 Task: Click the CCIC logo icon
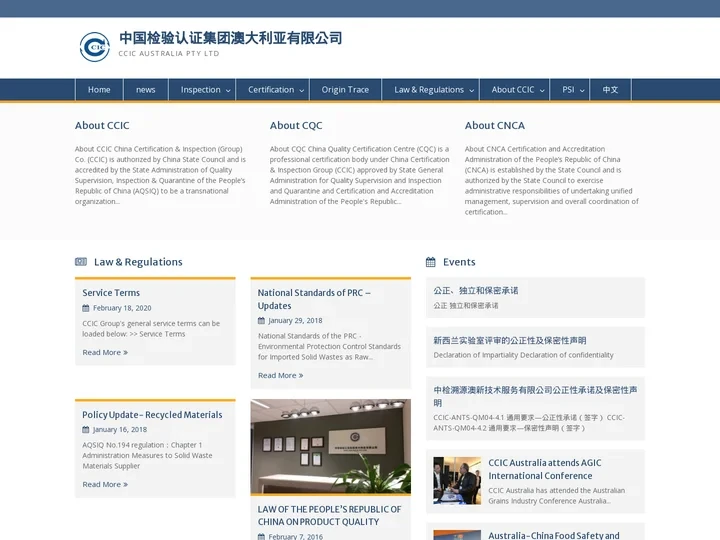coord(95,46)
